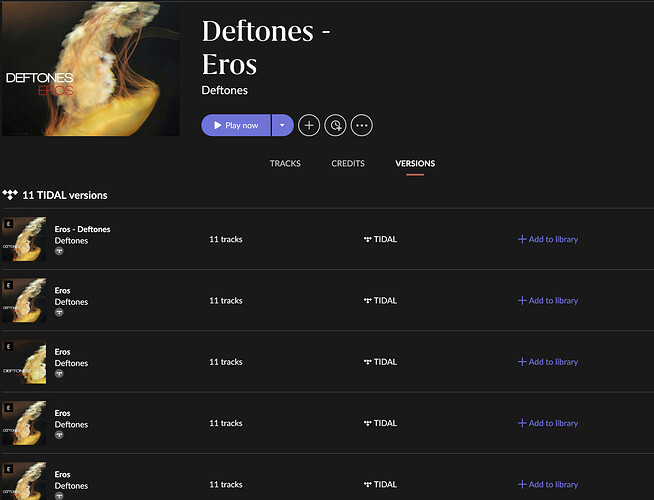Image resolution: width=654 pixels, height=500 pixels.
Task: Add Eros - Deftones version to library
Action: pyautogui.click(x=548, y=239)
